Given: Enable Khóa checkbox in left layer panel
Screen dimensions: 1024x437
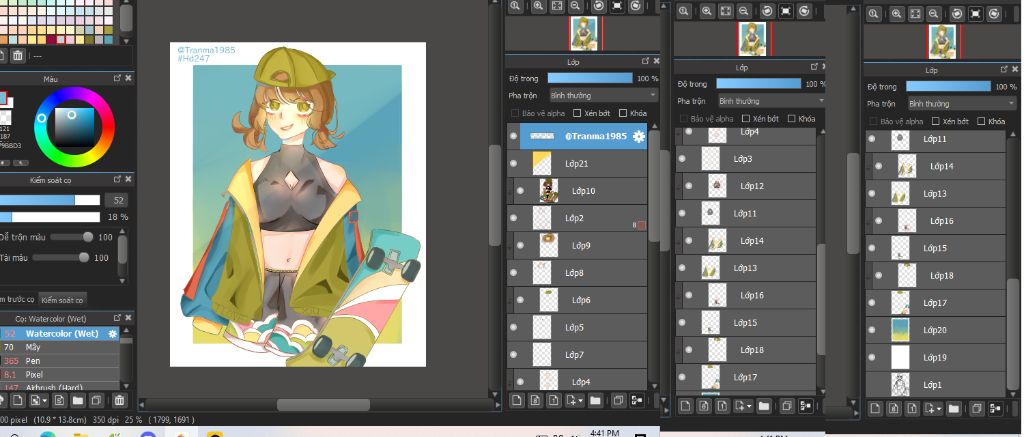Looking at the screenshot, I should (x=622, y=113).
